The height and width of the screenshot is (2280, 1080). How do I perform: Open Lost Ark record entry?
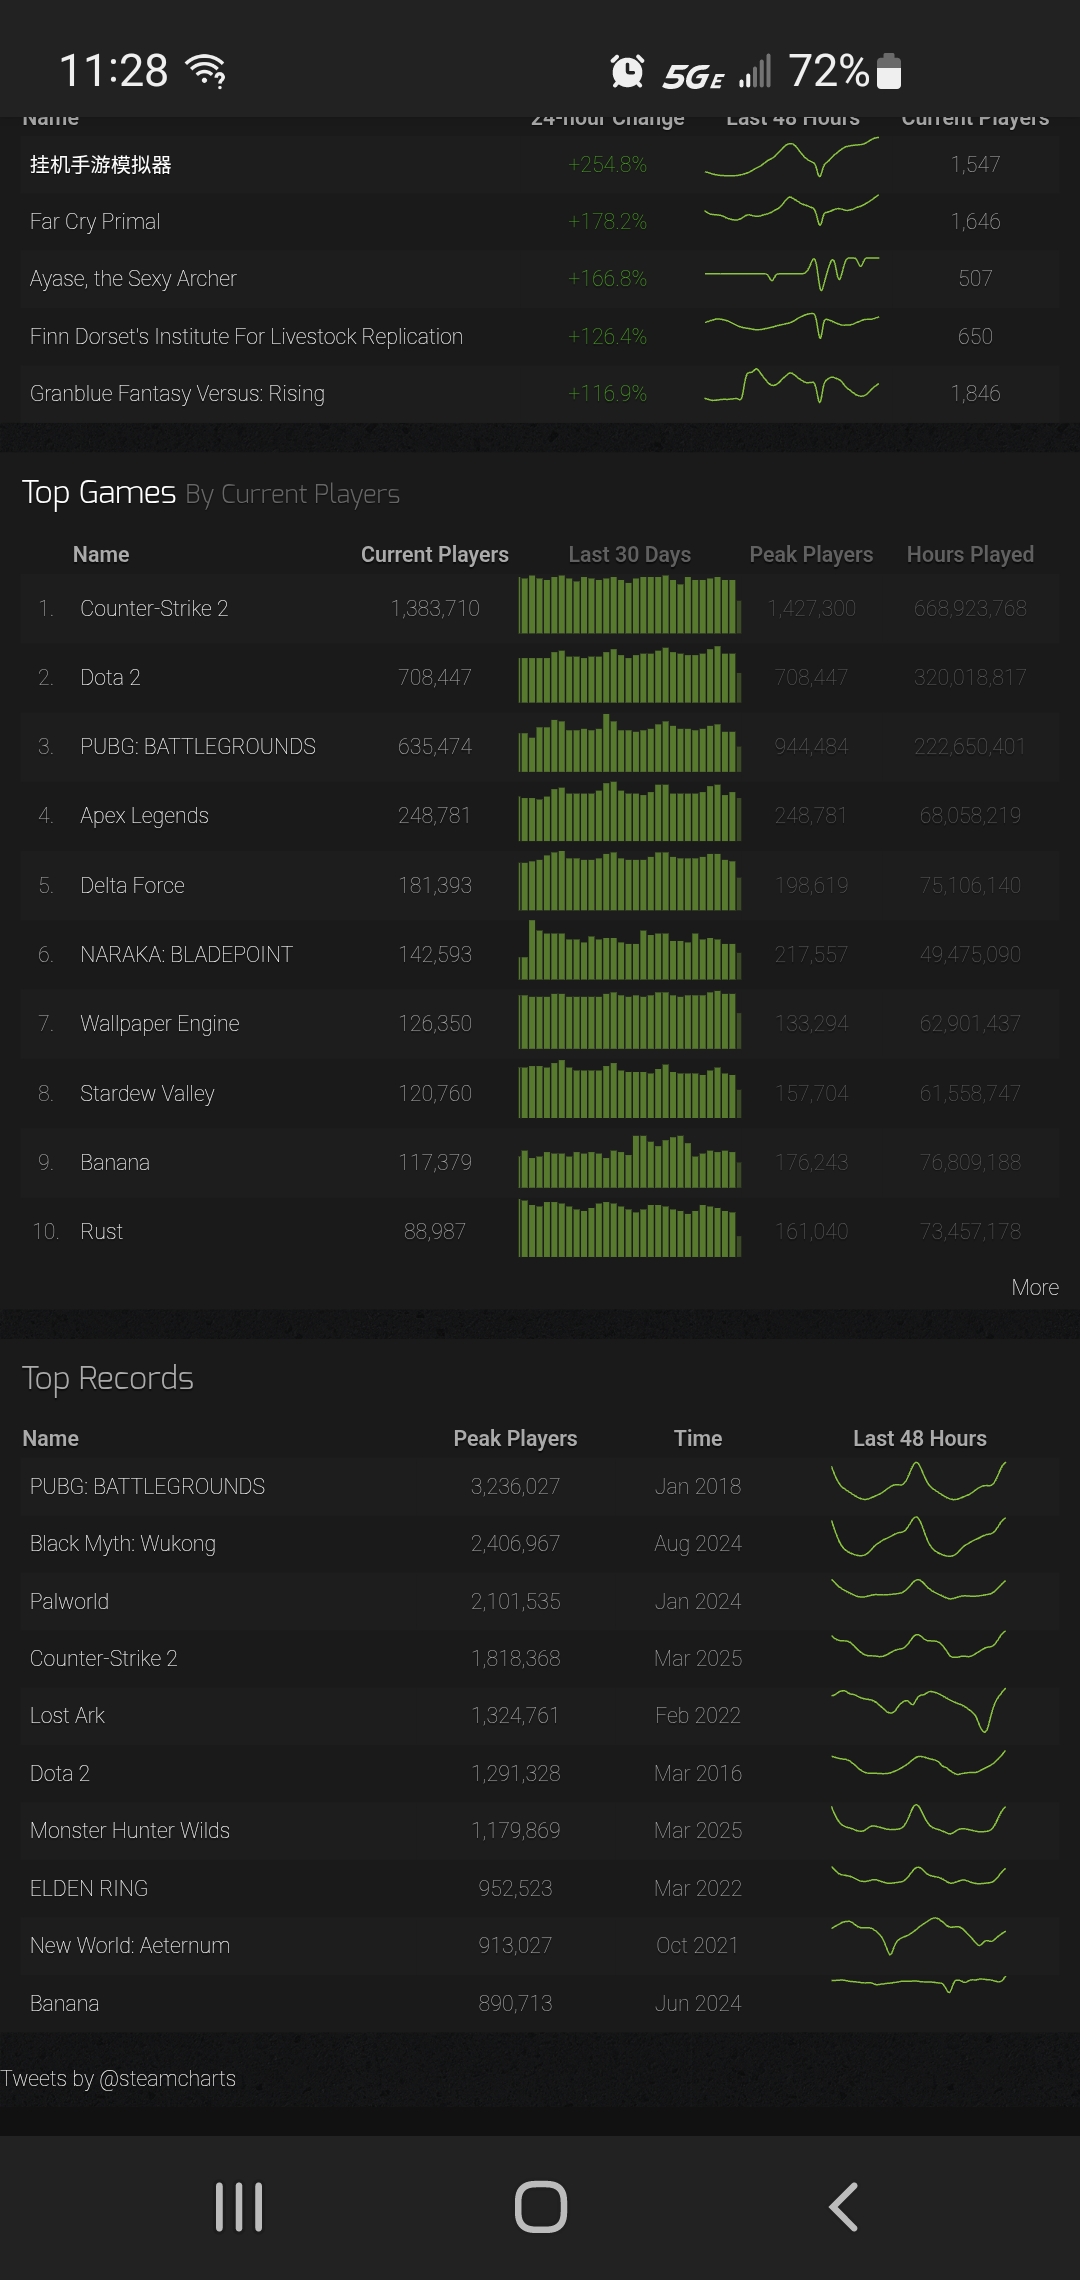[67, 1715]
